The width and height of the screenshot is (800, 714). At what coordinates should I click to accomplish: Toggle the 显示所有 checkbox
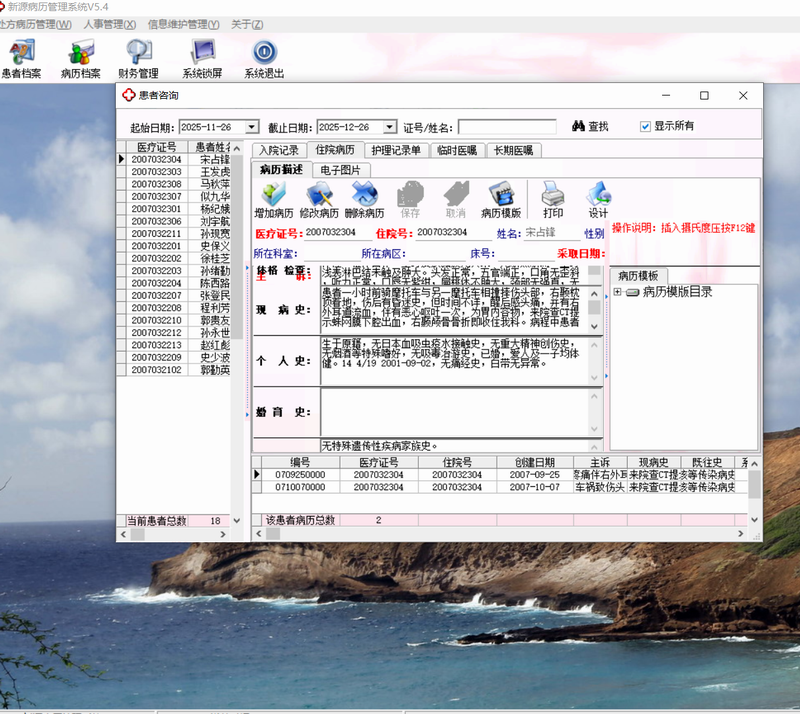(646, 127)
